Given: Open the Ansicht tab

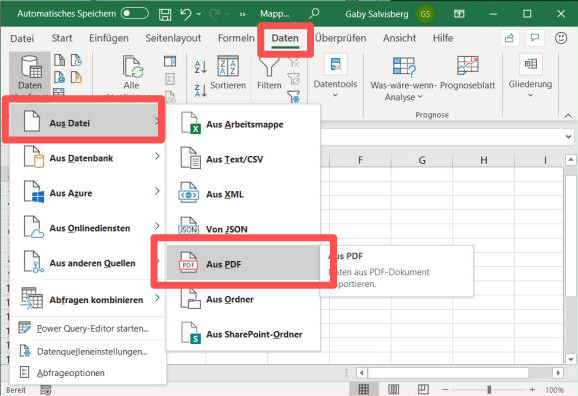Looking at the screenshot, I should pos(400,38).
